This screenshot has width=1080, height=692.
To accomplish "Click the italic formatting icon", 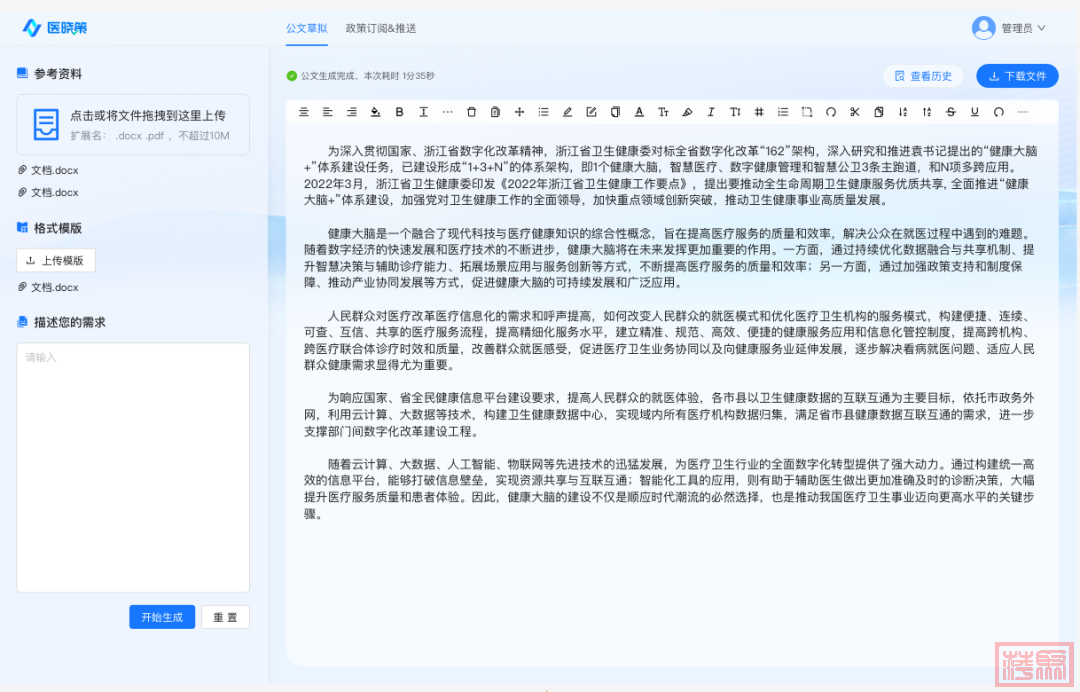I will pos(711,112).
